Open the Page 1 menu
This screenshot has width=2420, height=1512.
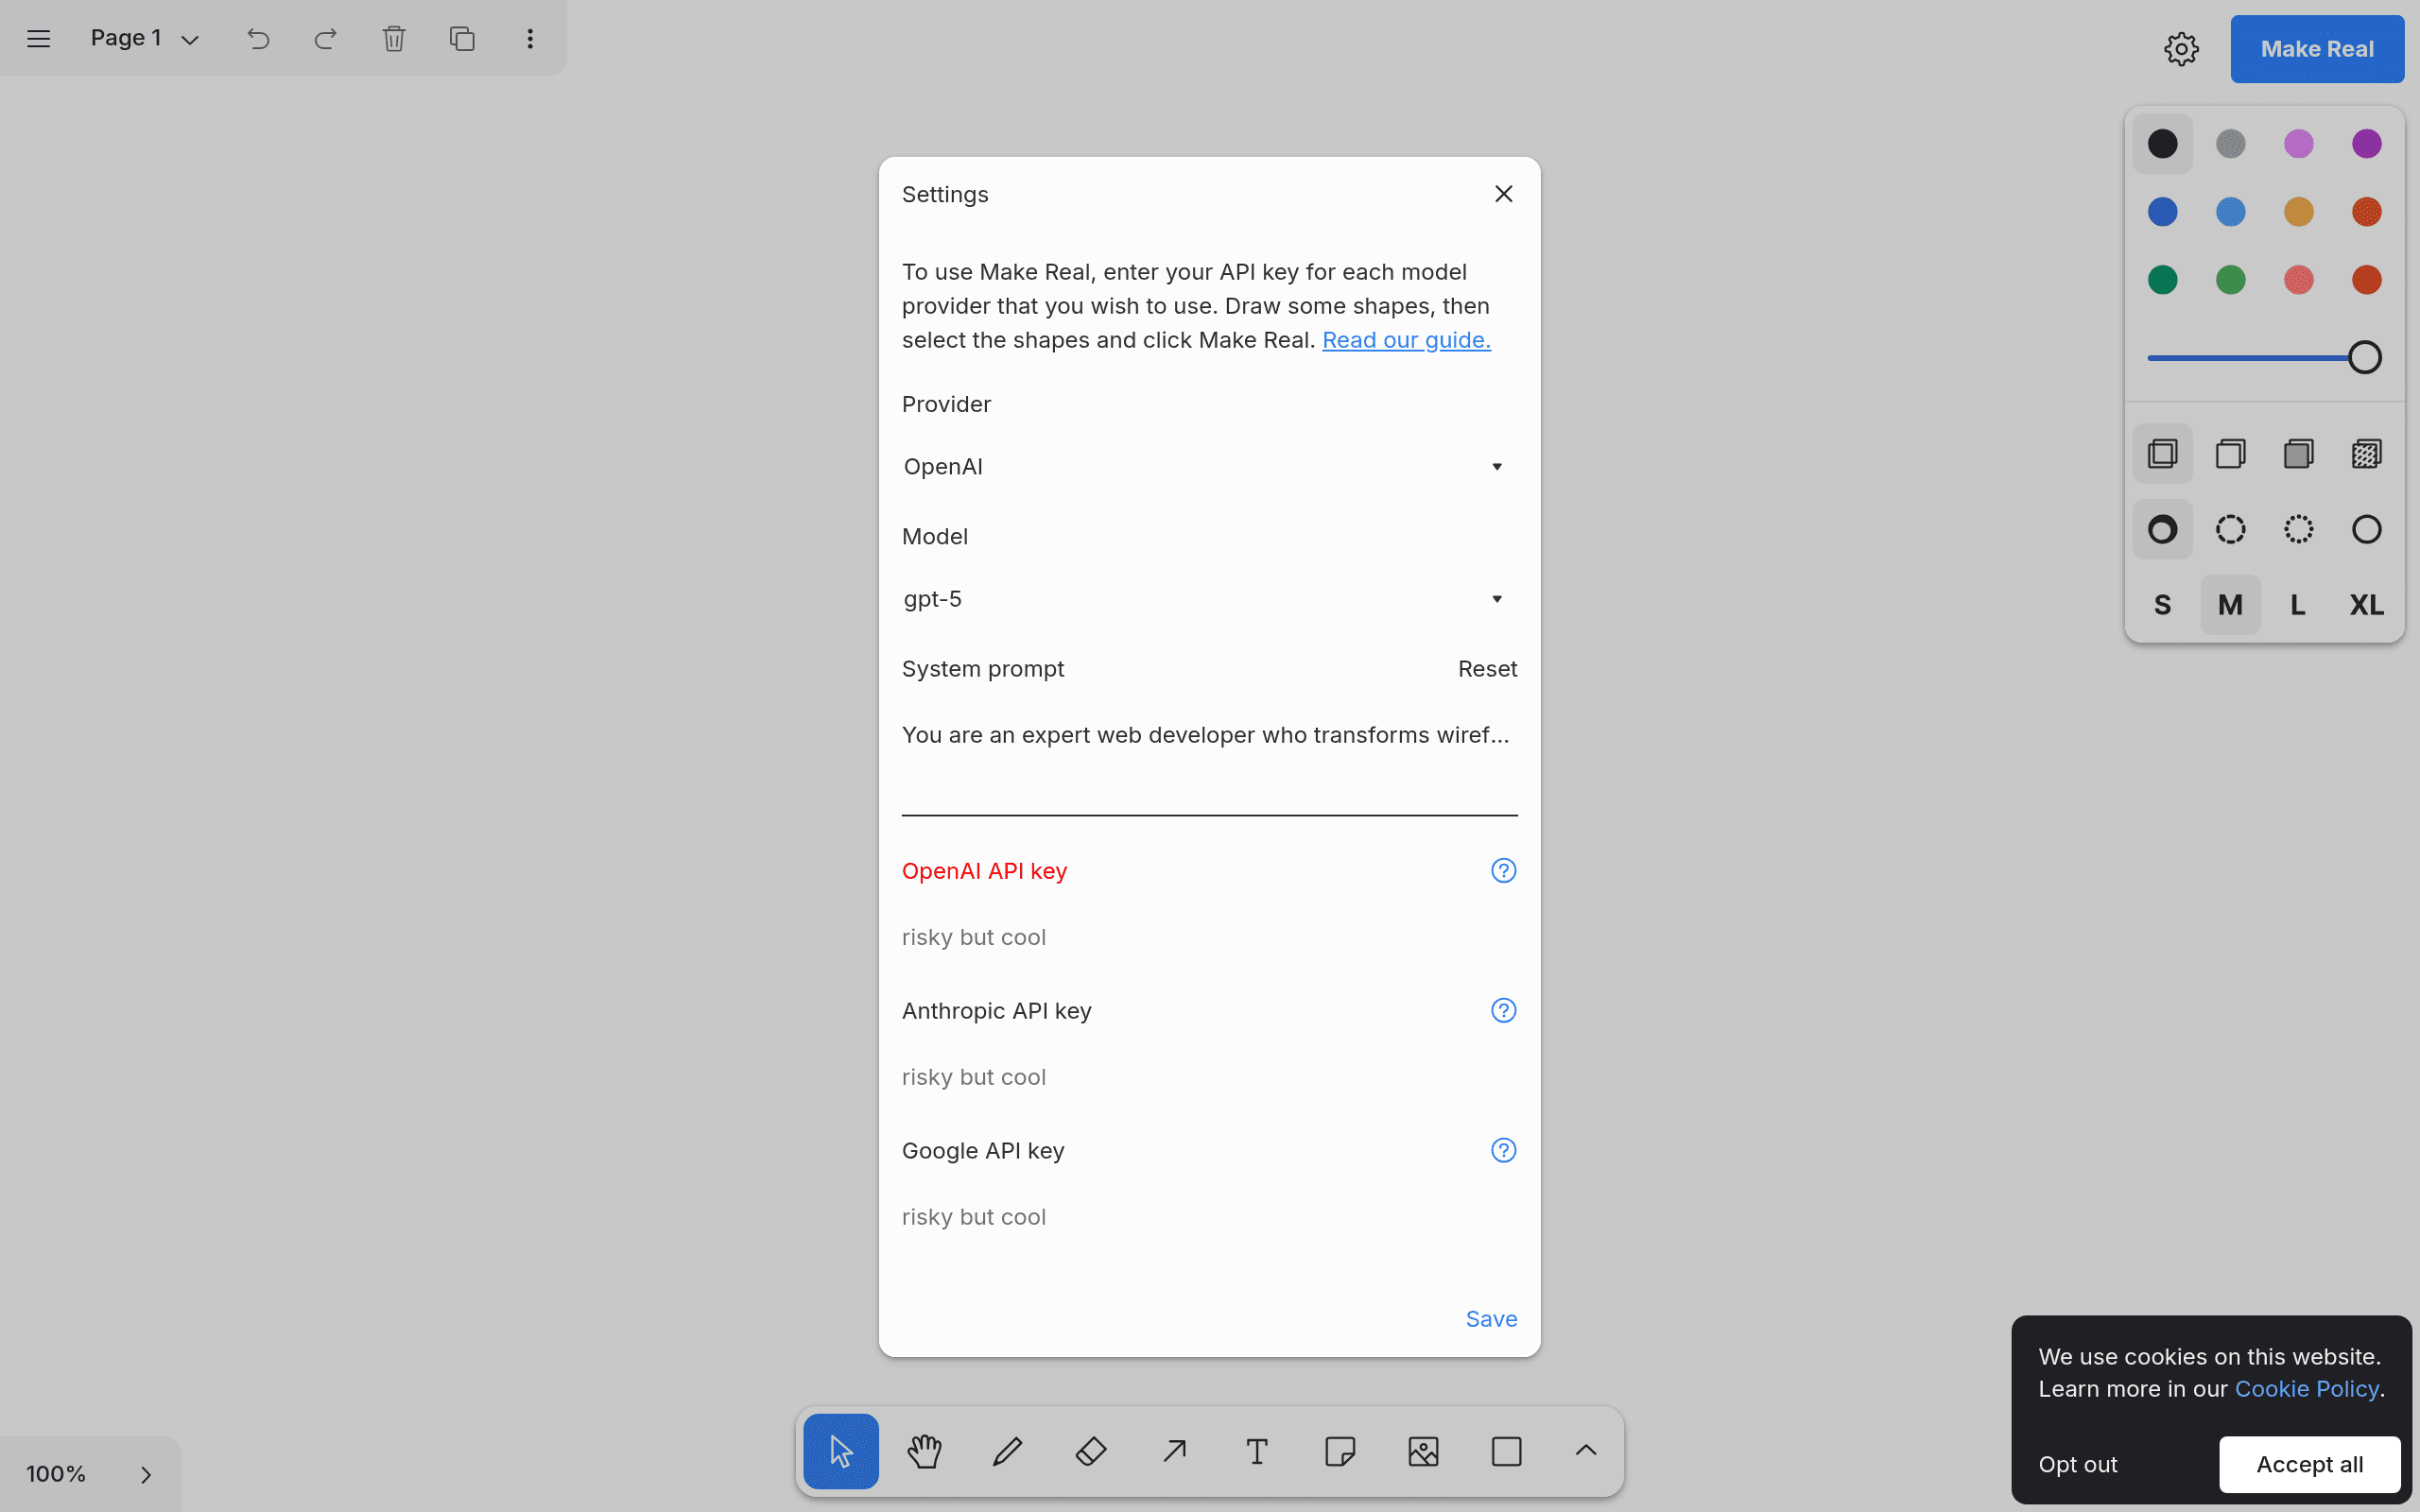click(x=145, y=38)
